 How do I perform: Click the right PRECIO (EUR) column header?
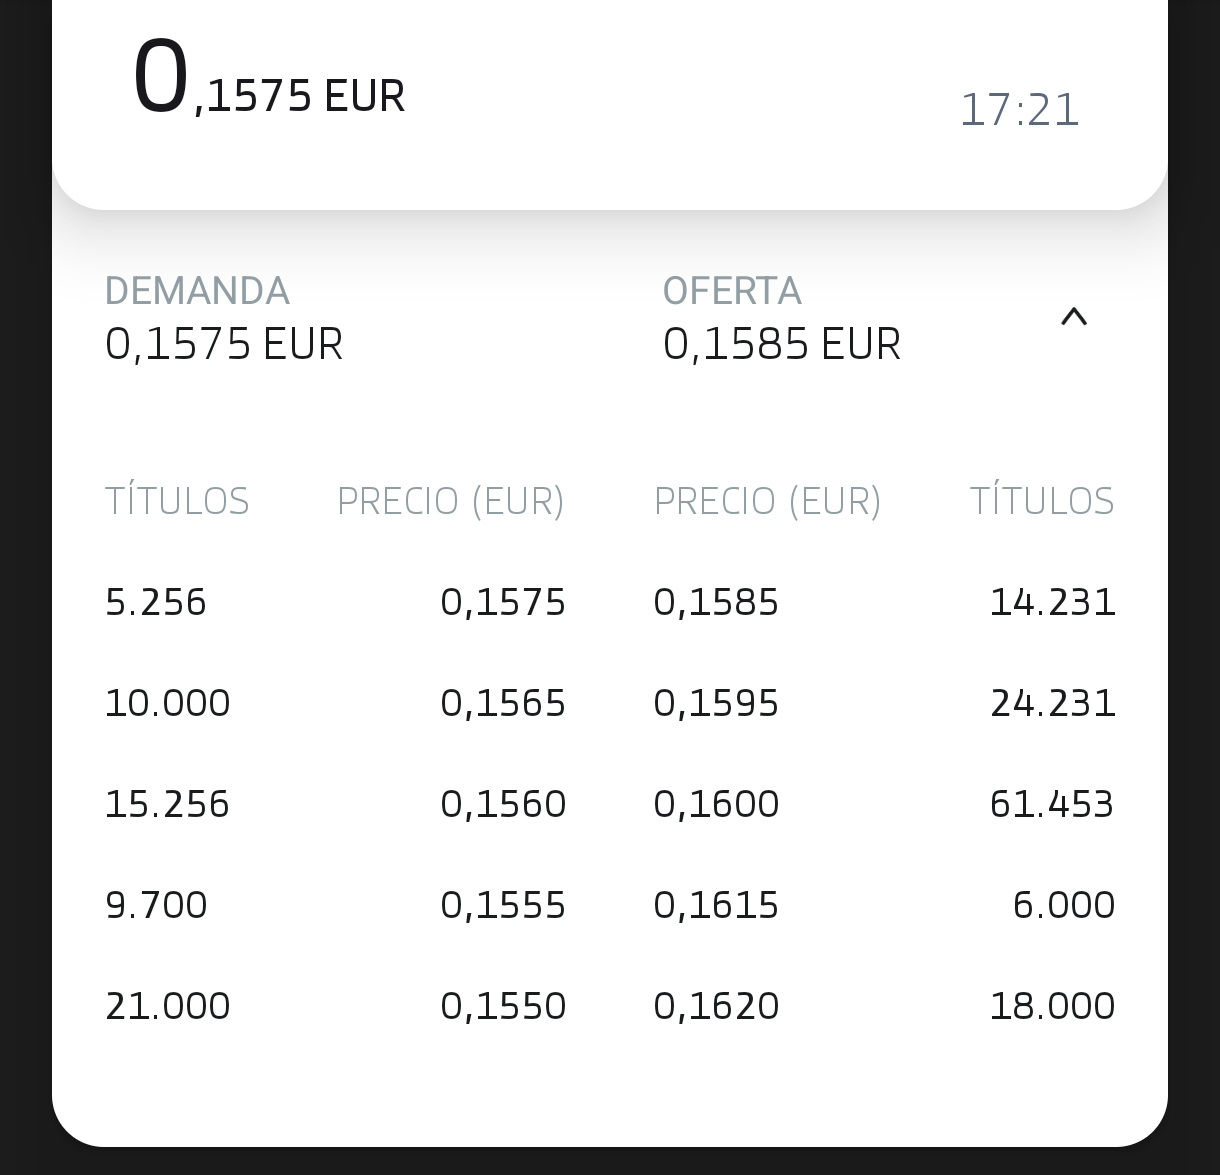[x=768, y=500]
